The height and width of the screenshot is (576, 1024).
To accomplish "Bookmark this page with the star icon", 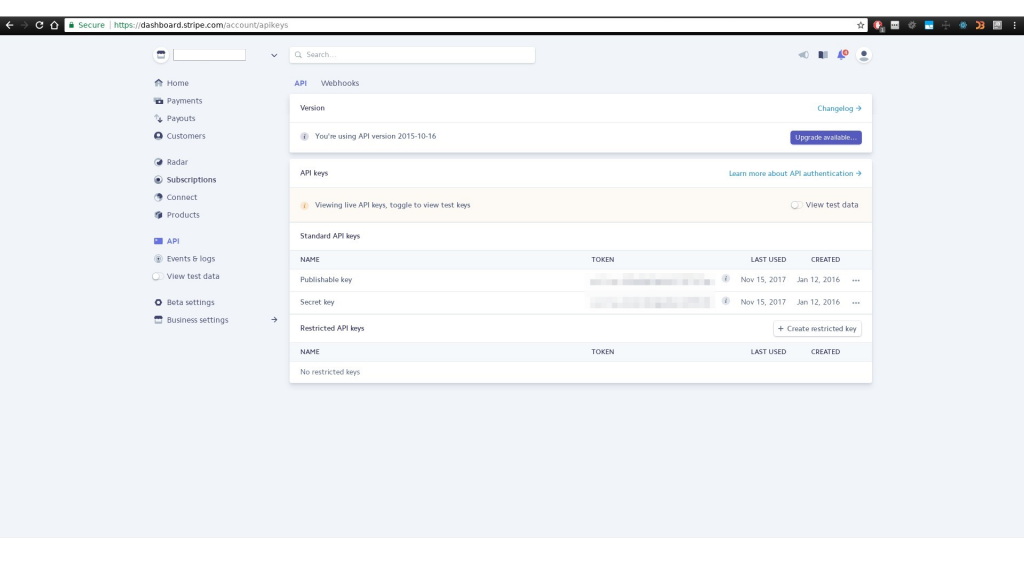I will [860, 25].
